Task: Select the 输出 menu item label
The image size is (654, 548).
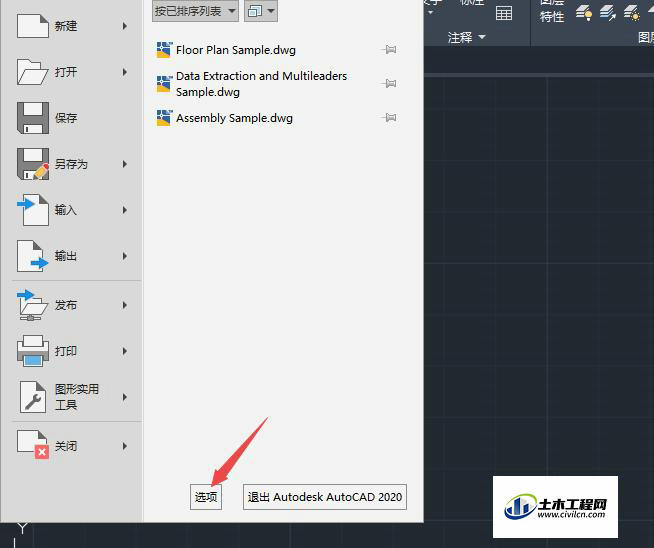Action: (x=66, y=256)
